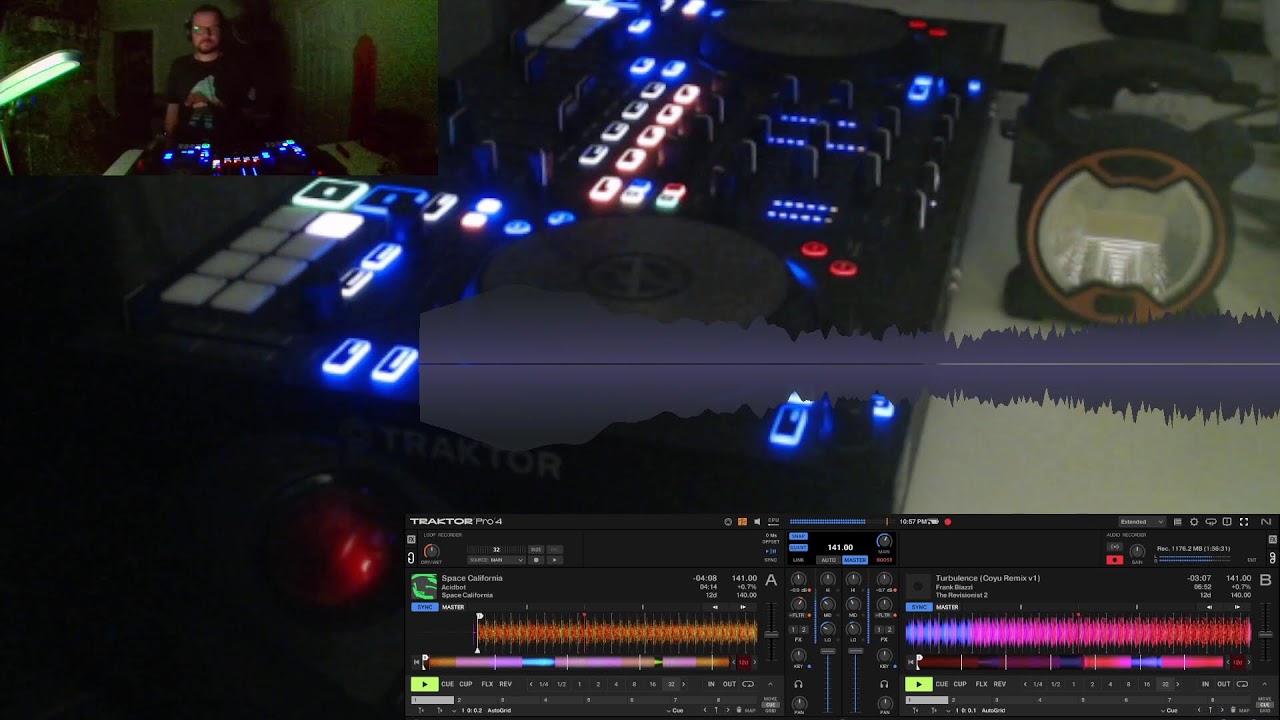Click key up arrow next to 12d Deck A
1280x720 pixels.
pos(755,662)
